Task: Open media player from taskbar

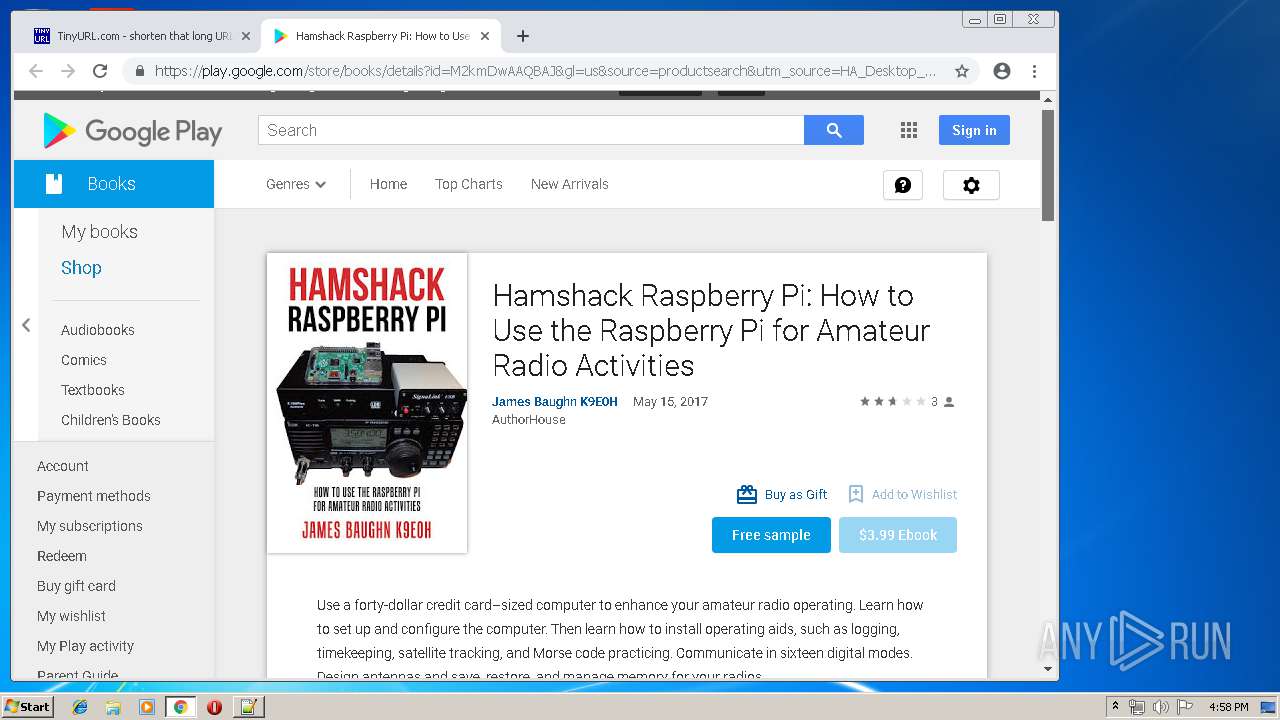Action: (147, 707)
